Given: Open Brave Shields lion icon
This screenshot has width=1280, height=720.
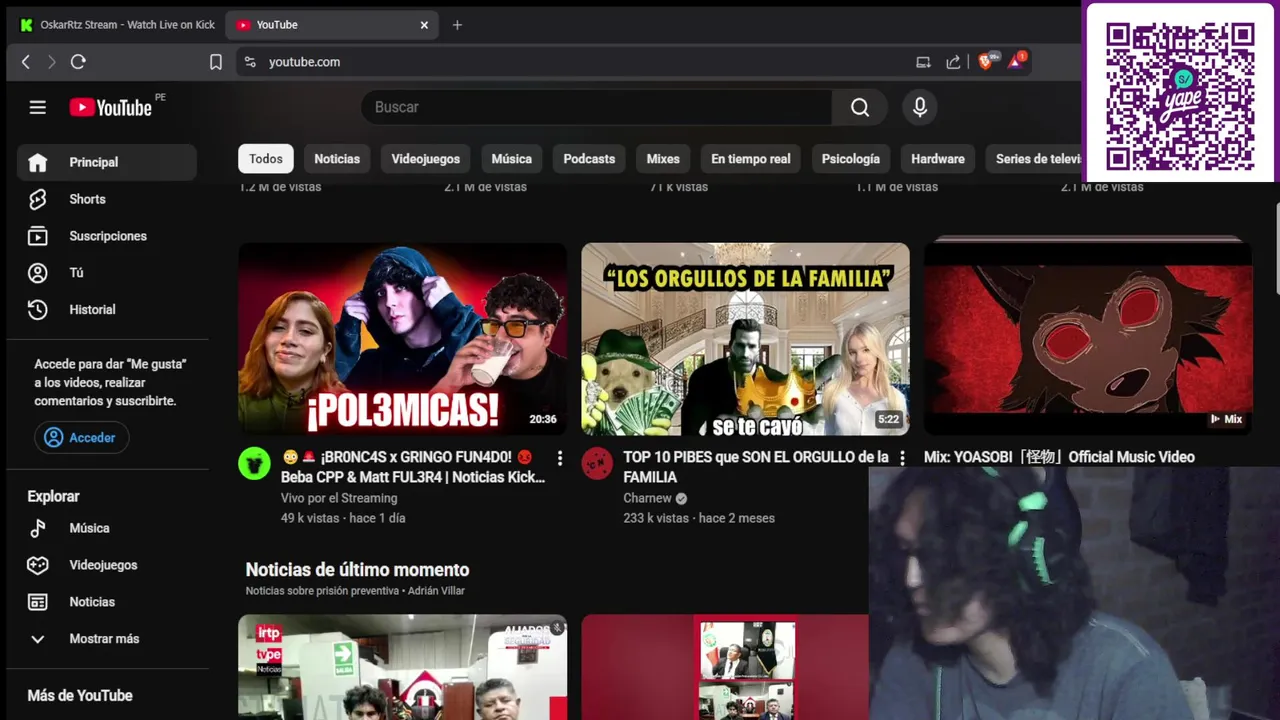Looking at the screenshot, I should tap(986, 61).
